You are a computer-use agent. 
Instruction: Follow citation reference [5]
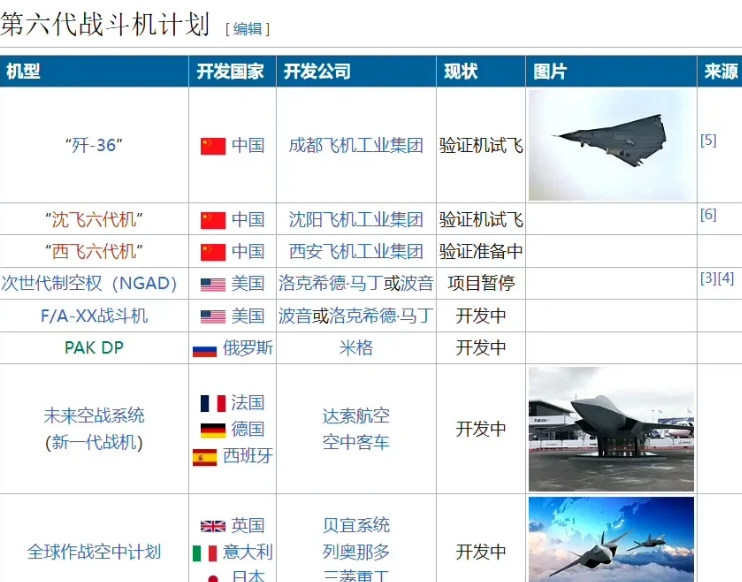tap(708, 140)
